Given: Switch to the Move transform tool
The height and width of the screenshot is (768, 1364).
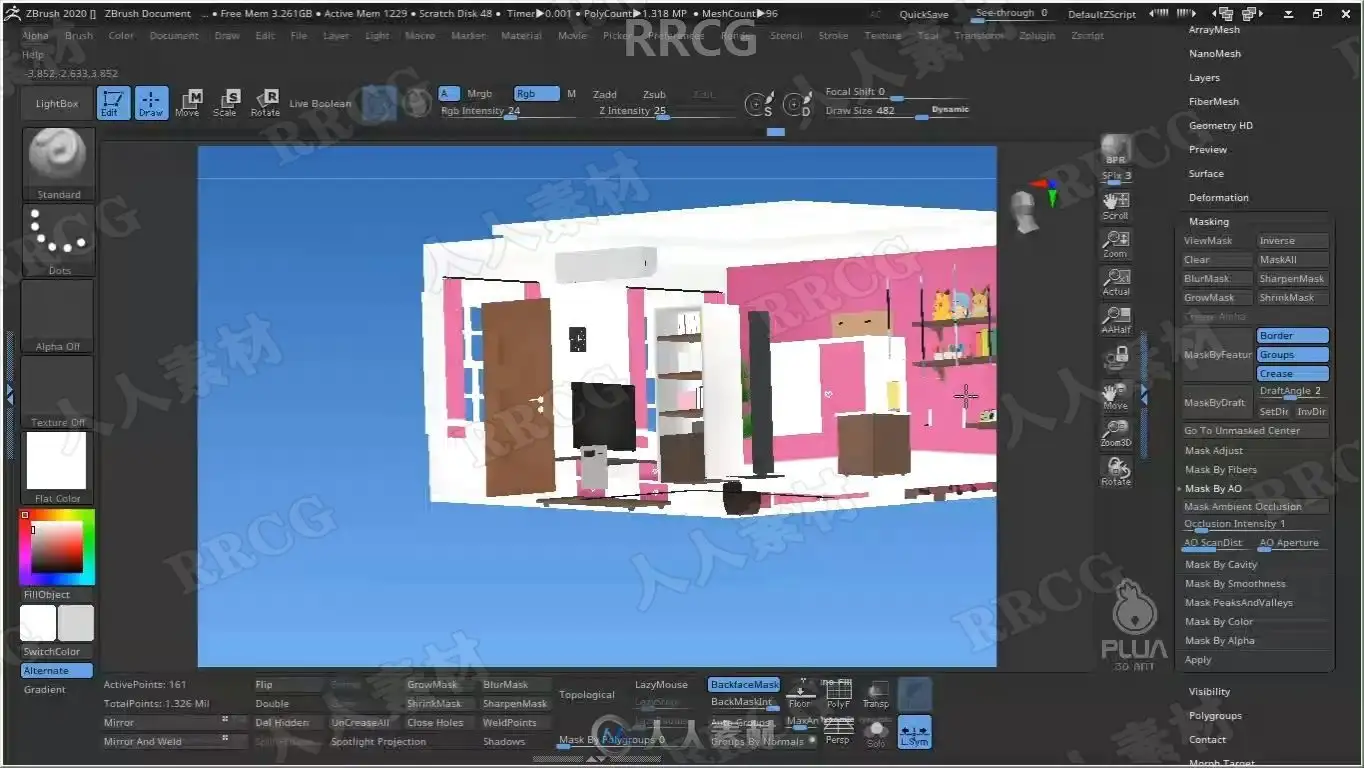Looking at the screenshot, I should pos(188,103).
